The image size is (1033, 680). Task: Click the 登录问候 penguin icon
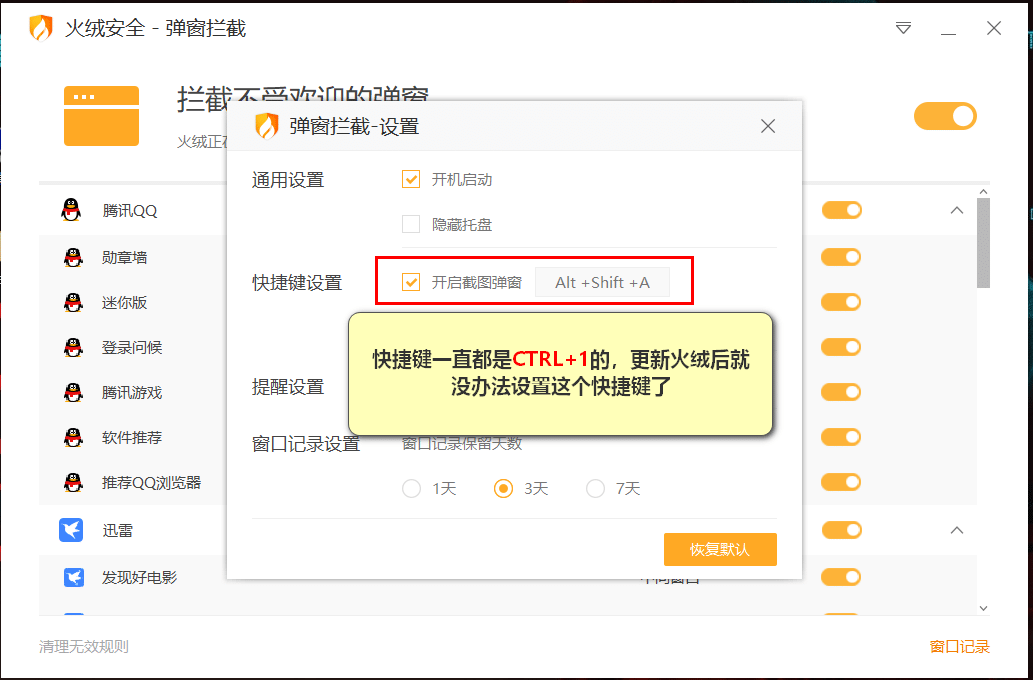coord(73,347)
